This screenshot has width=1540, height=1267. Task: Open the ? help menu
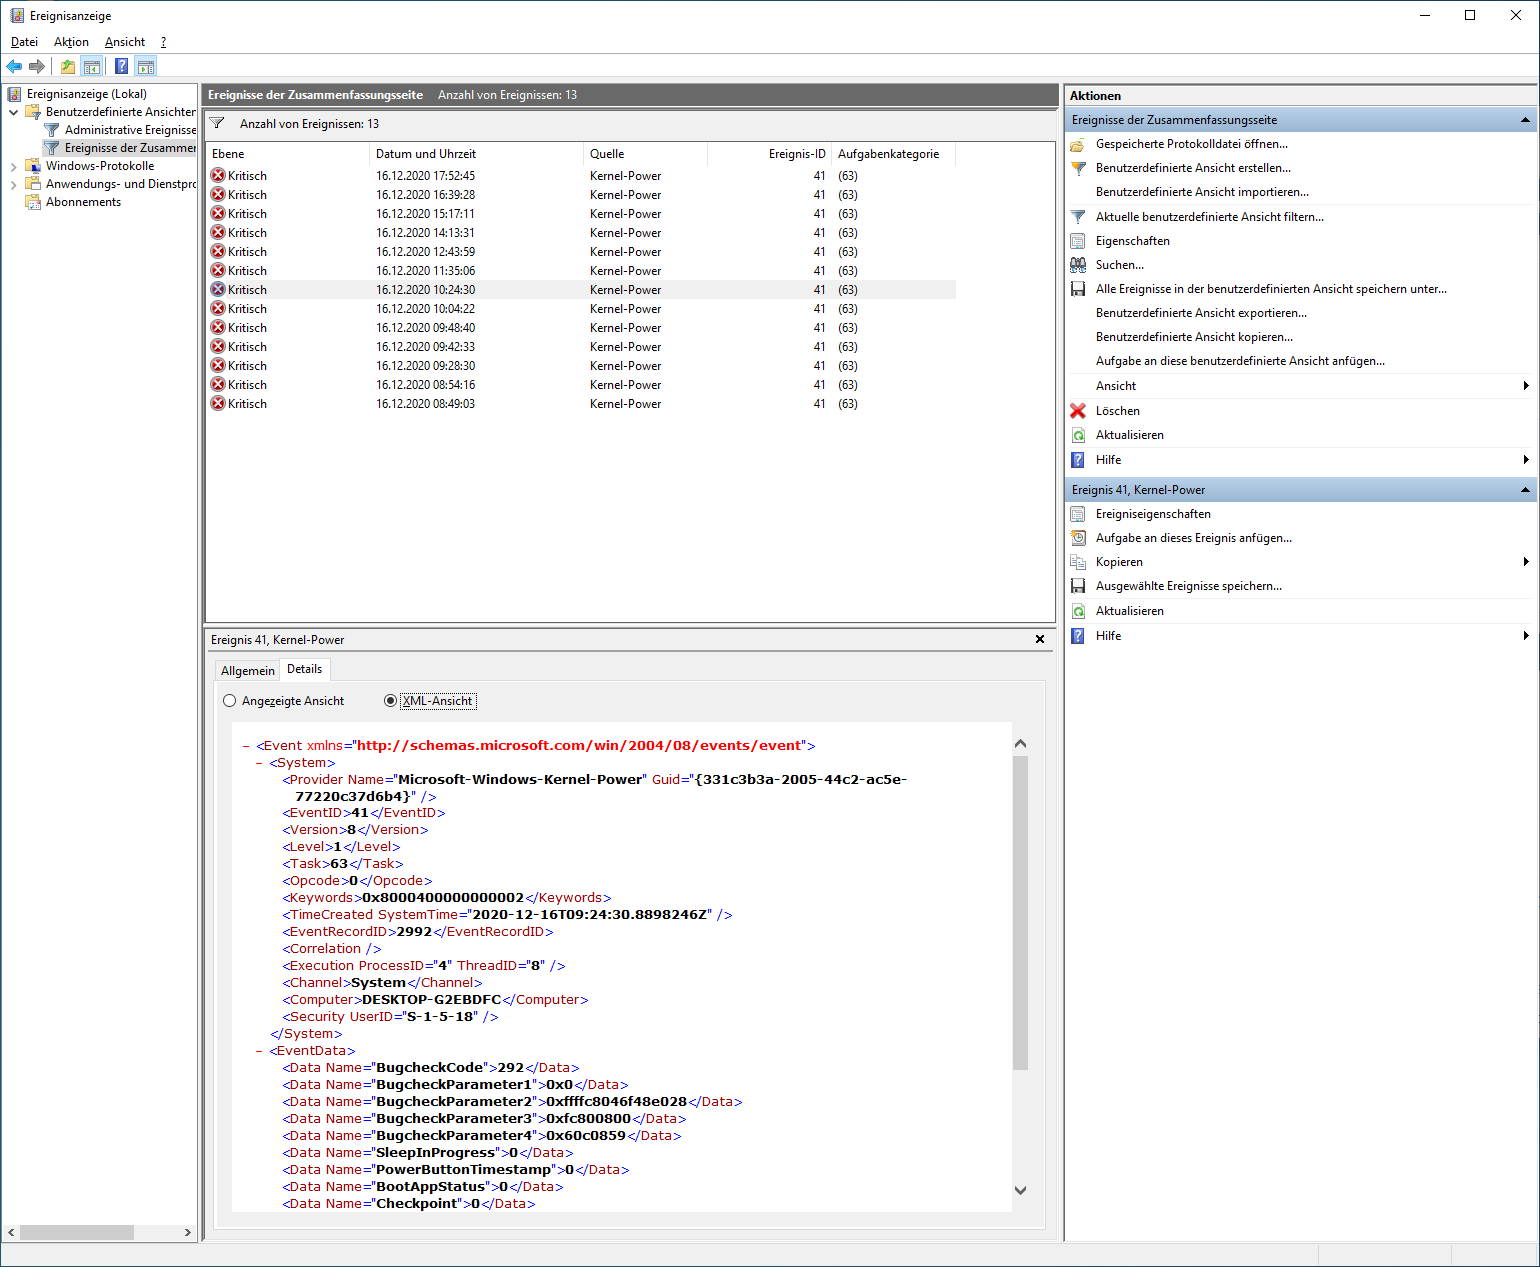(x=163, y=42)
